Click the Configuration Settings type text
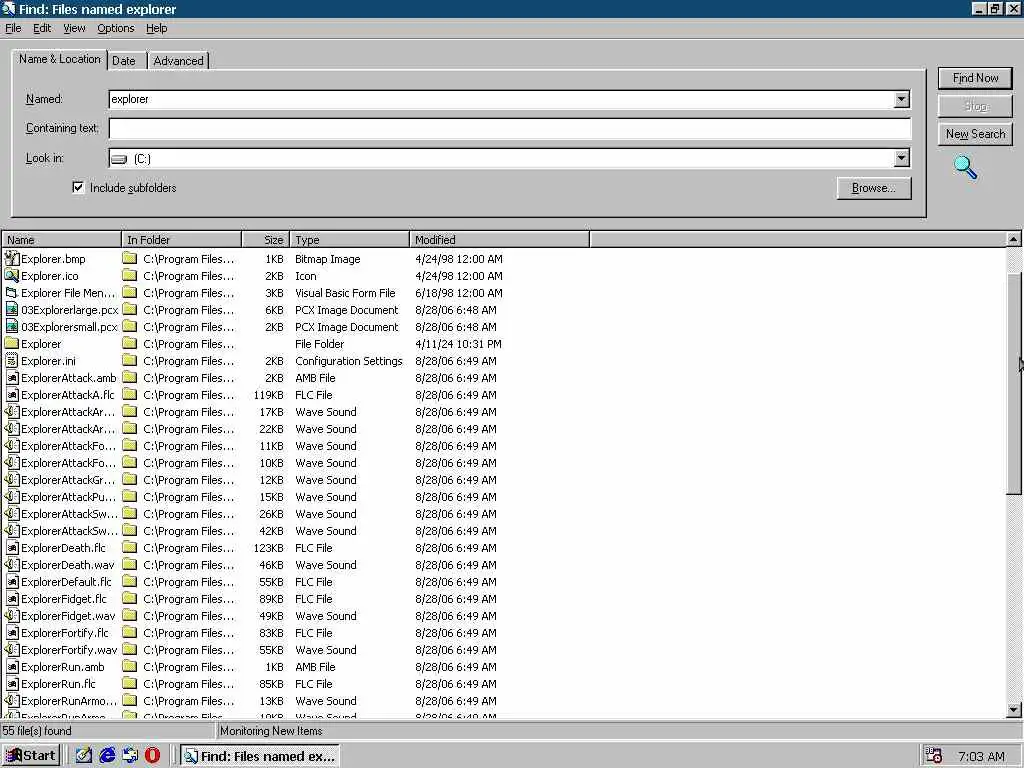This screenshot has width=1024, height=768. click(x=349, y=361)
